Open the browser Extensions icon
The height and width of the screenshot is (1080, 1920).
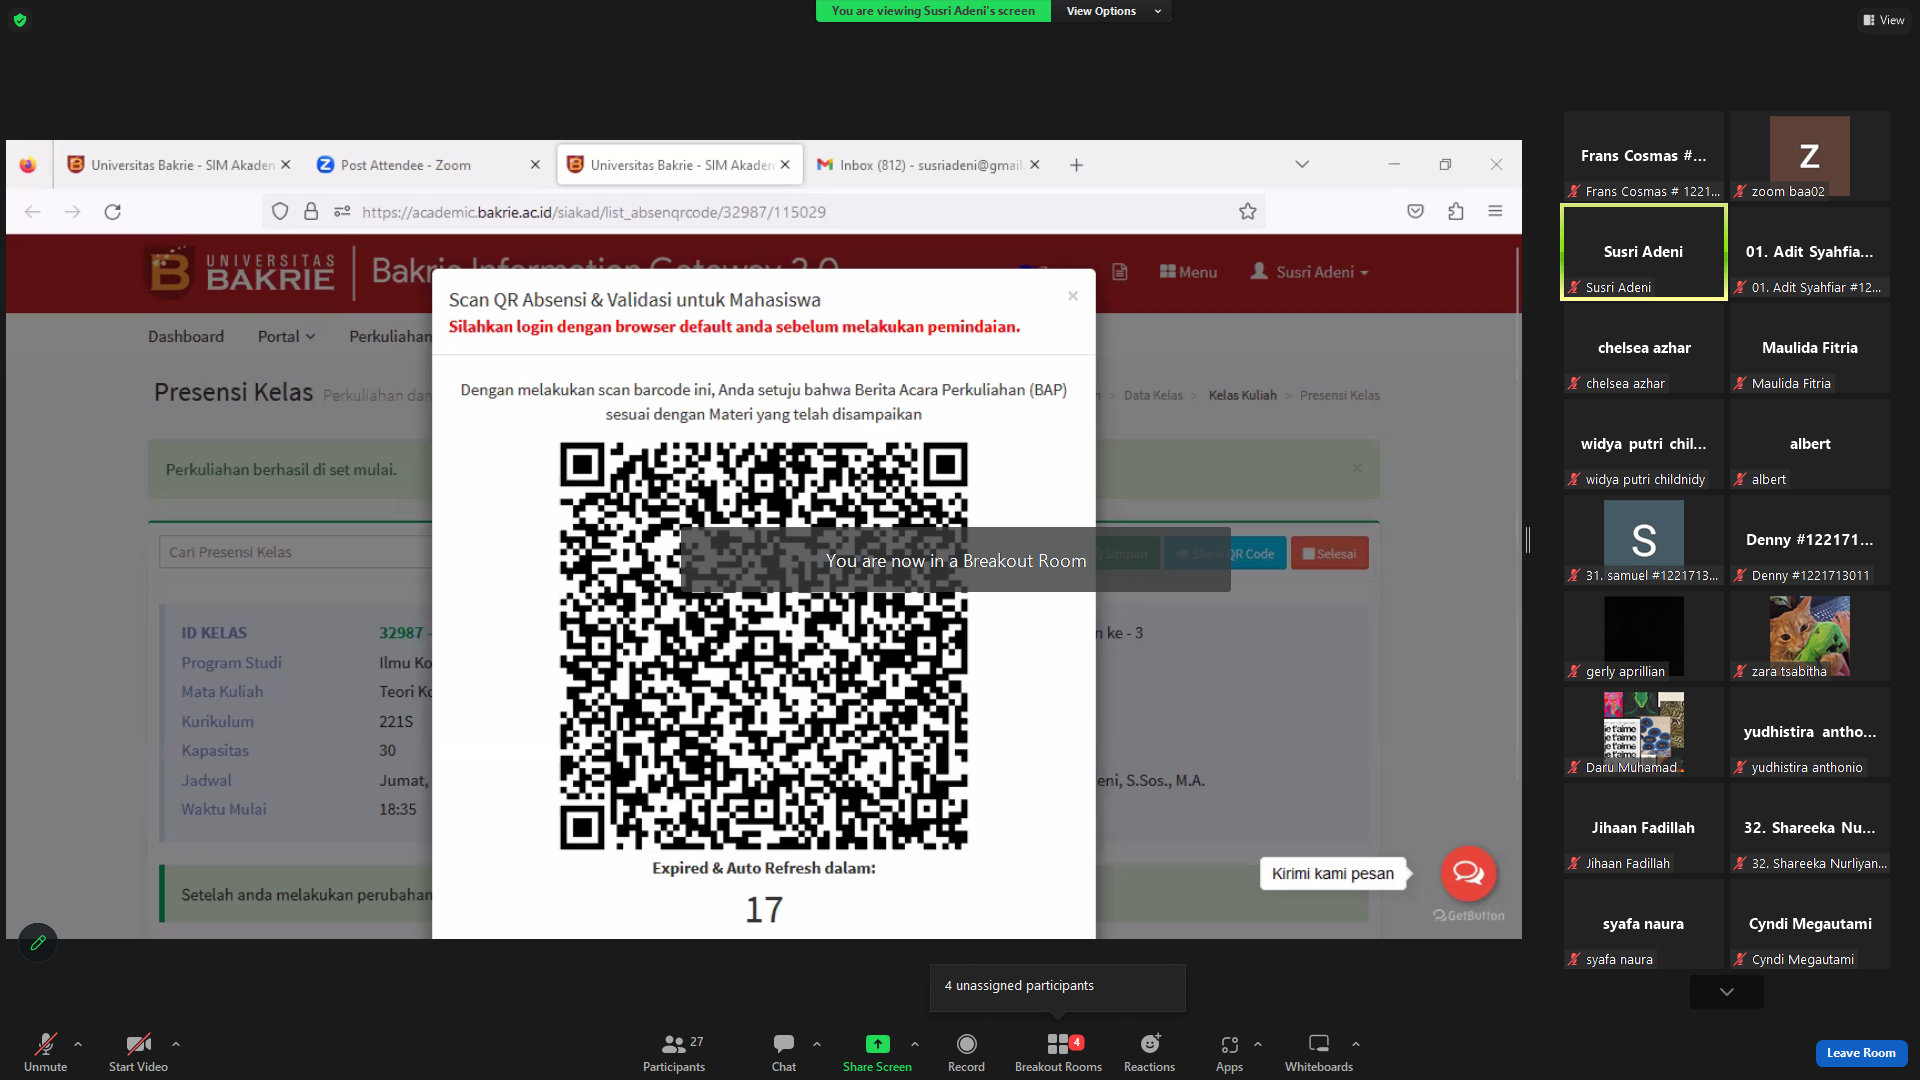click(x=1456, y=212)
